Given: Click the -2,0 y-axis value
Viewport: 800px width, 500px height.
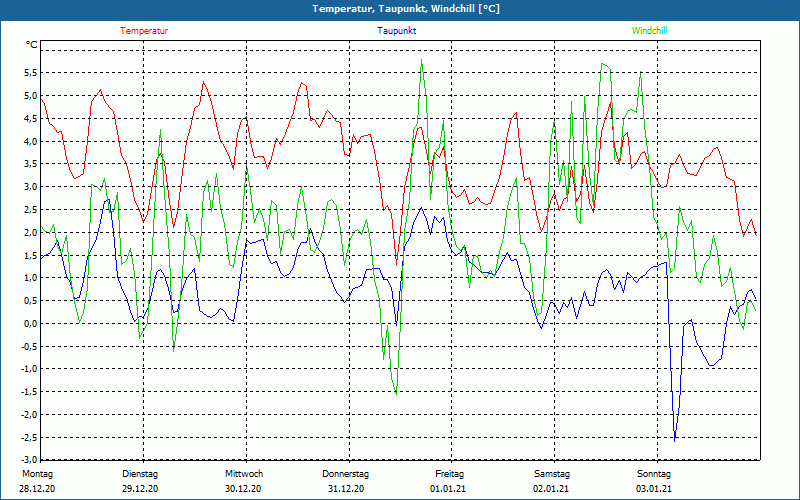Looking at the screenshot, I should pos(29,415).
